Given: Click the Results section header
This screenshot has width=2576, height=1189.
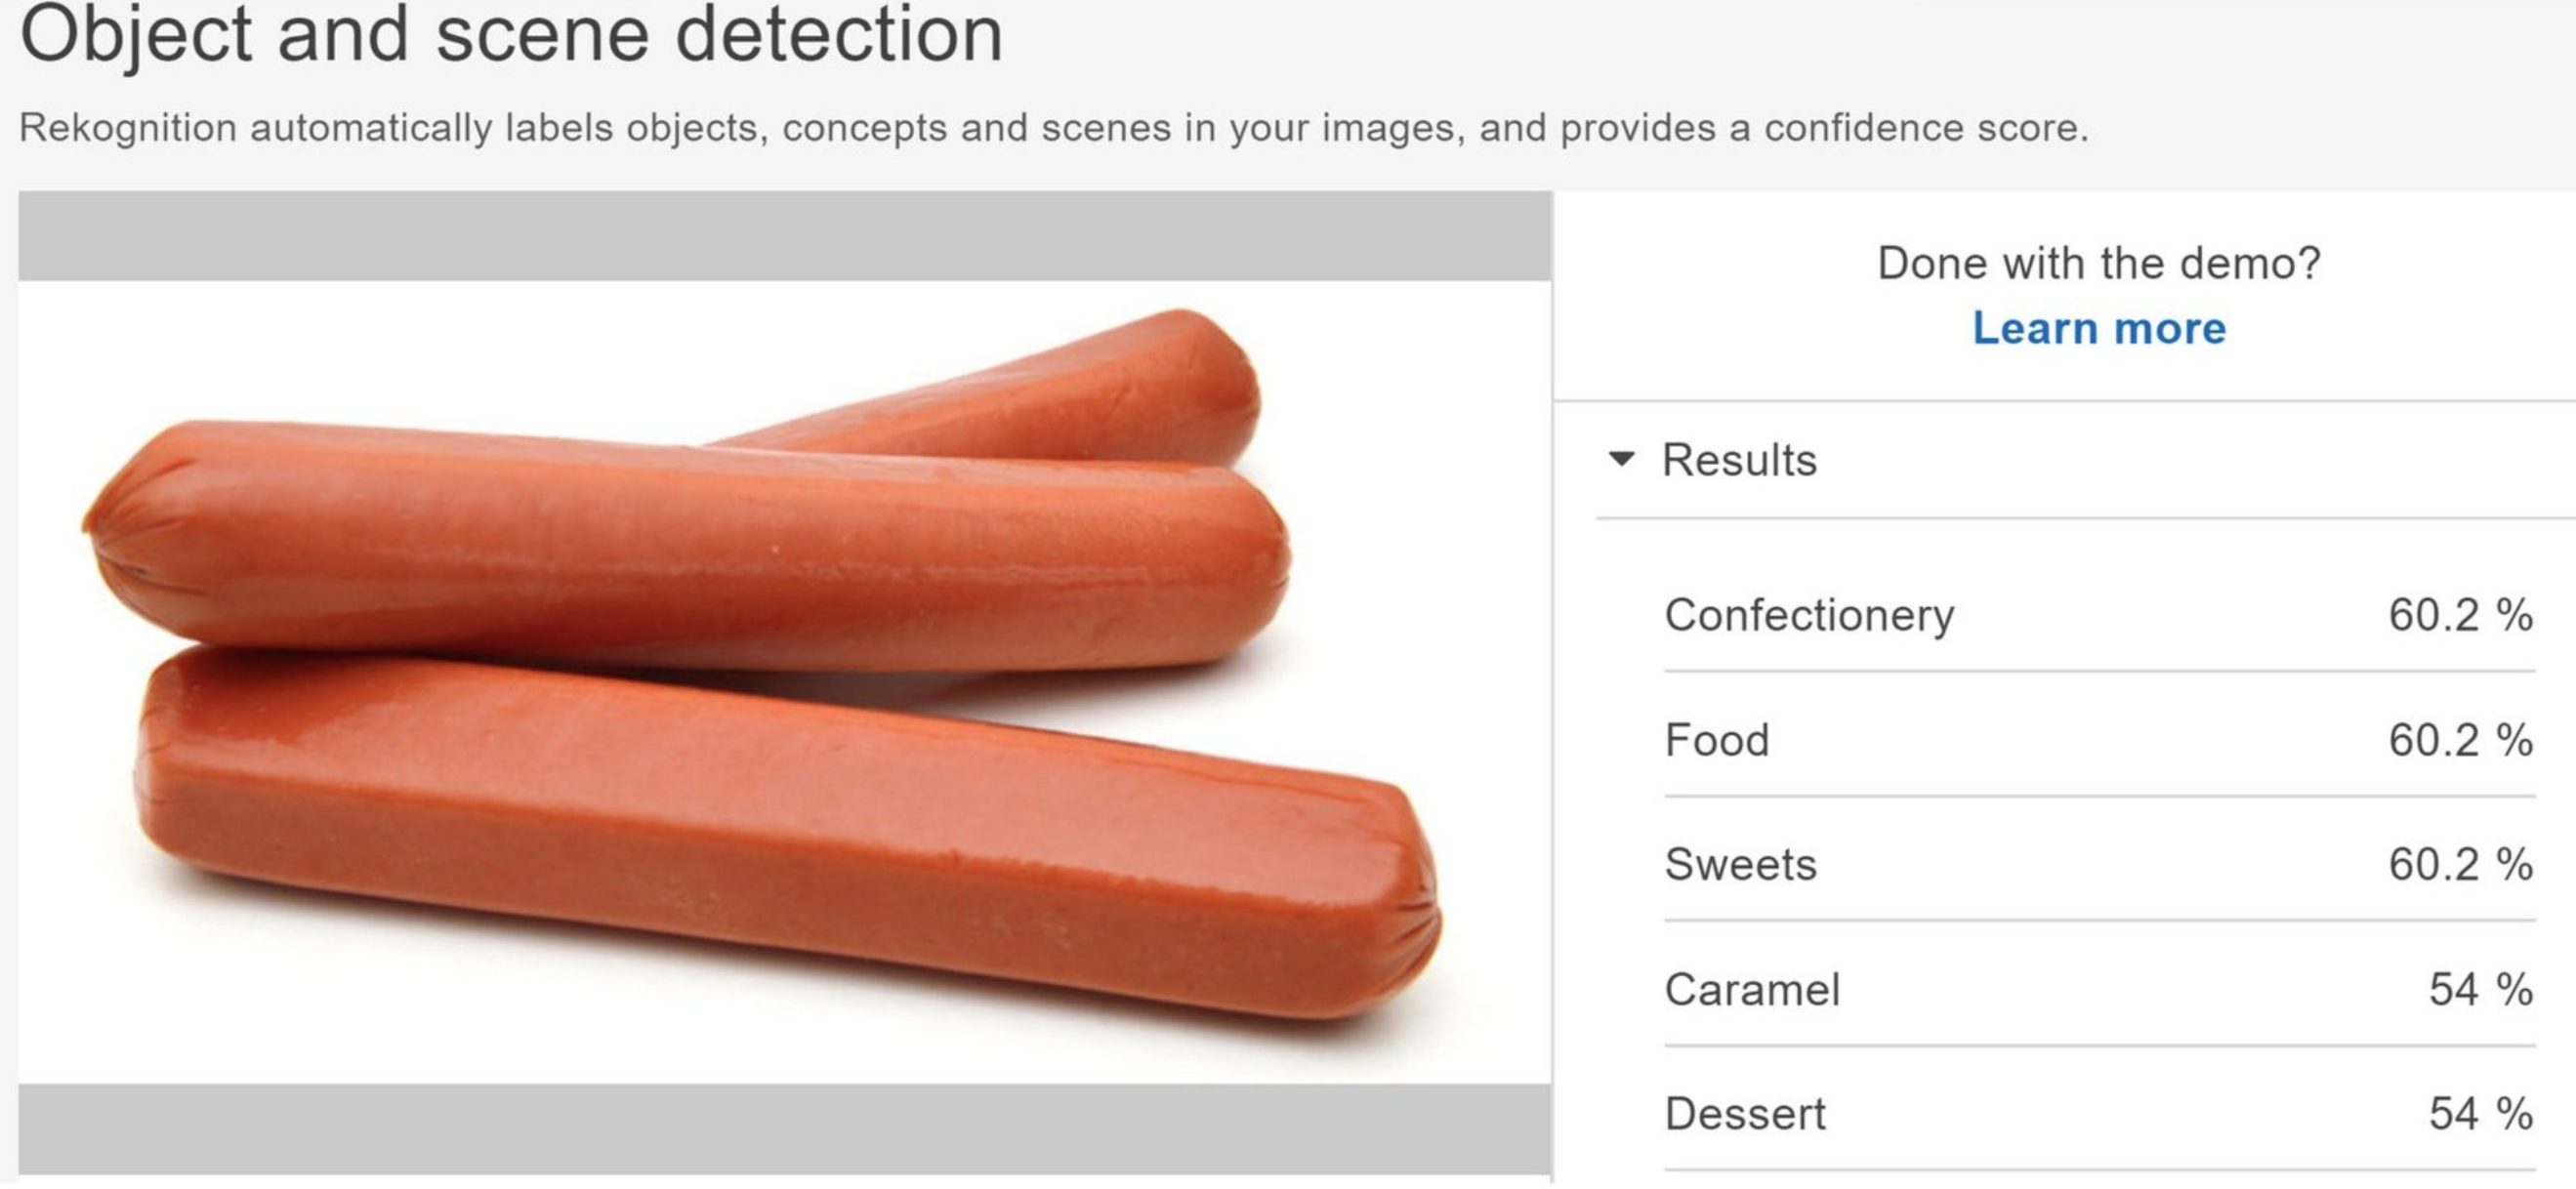Looking at the screenshot, I should 1739,460.
